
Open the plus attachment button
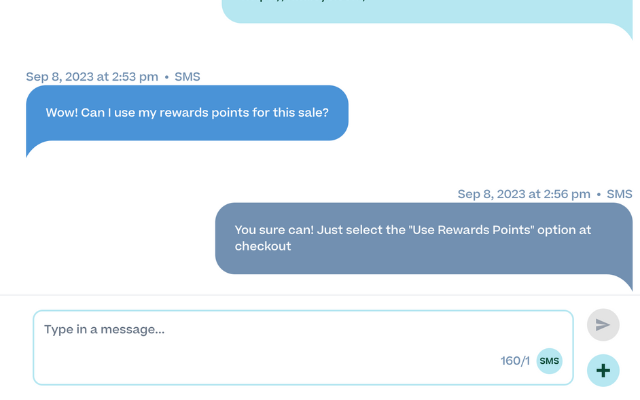(602, 370)
